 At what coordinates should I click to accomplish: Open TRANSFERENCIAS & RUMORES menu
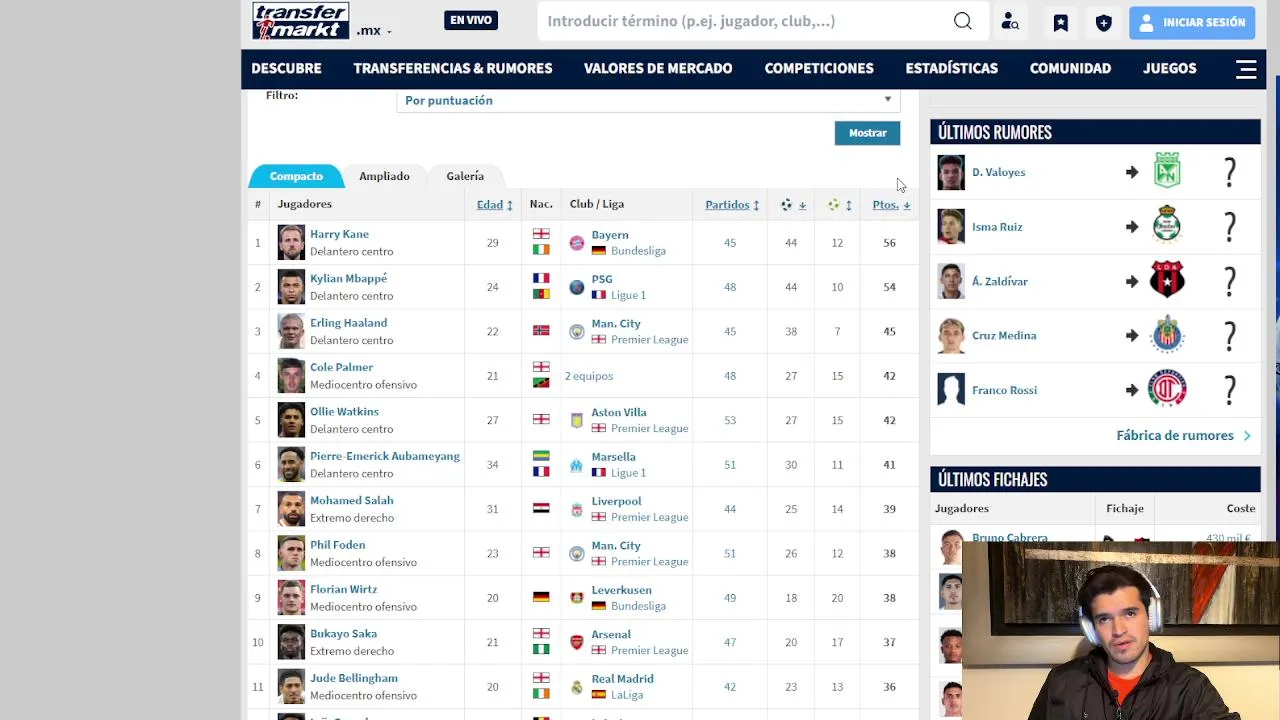coord(453,69)
